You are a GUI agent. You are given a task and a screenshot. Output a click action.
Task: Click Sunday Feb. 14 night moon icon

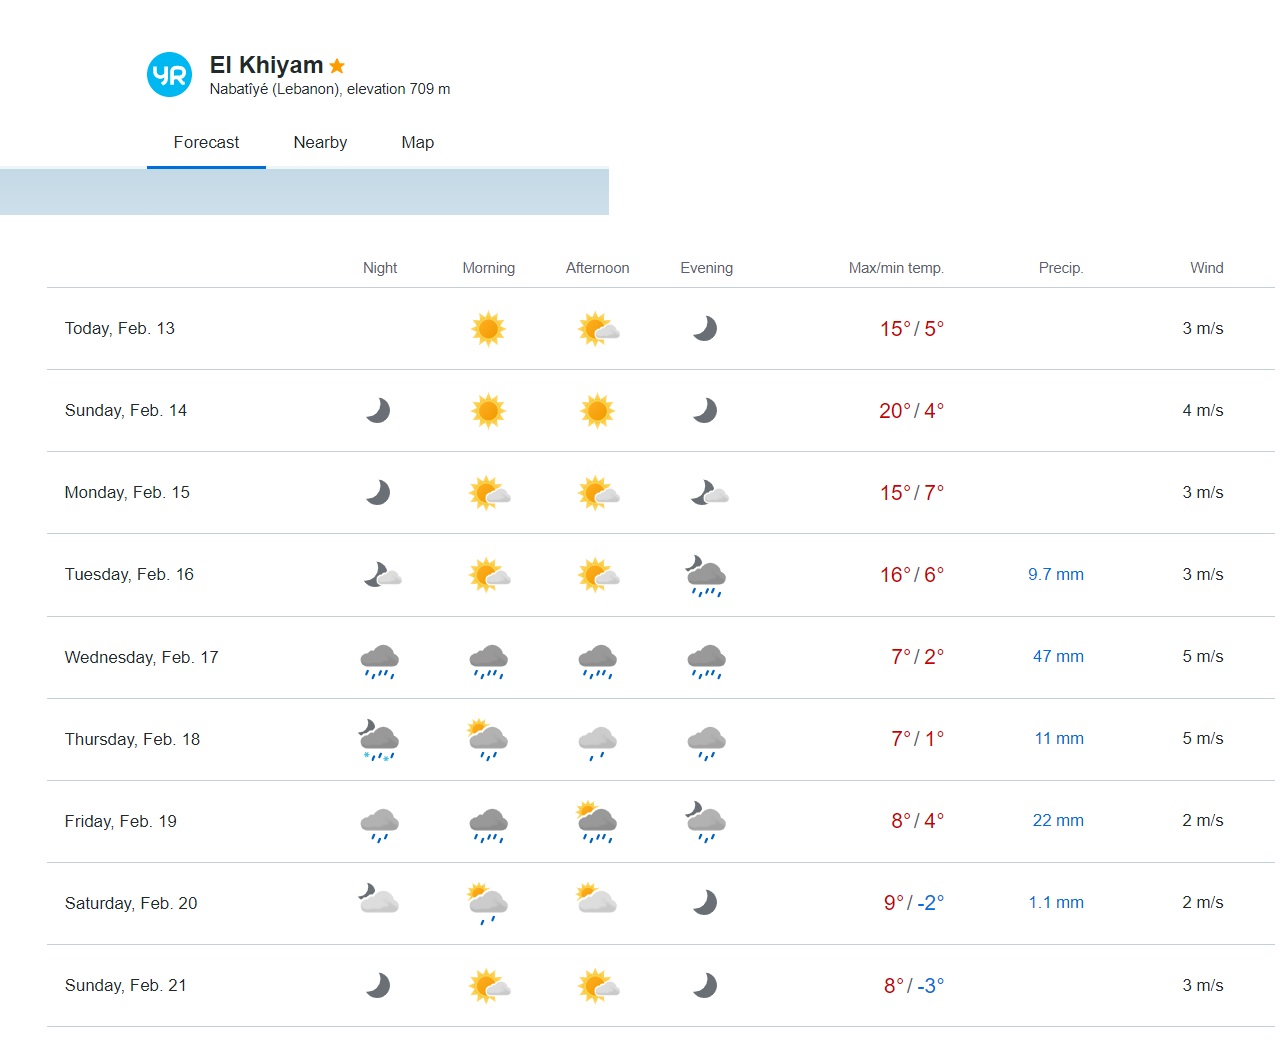coord(378,411)
